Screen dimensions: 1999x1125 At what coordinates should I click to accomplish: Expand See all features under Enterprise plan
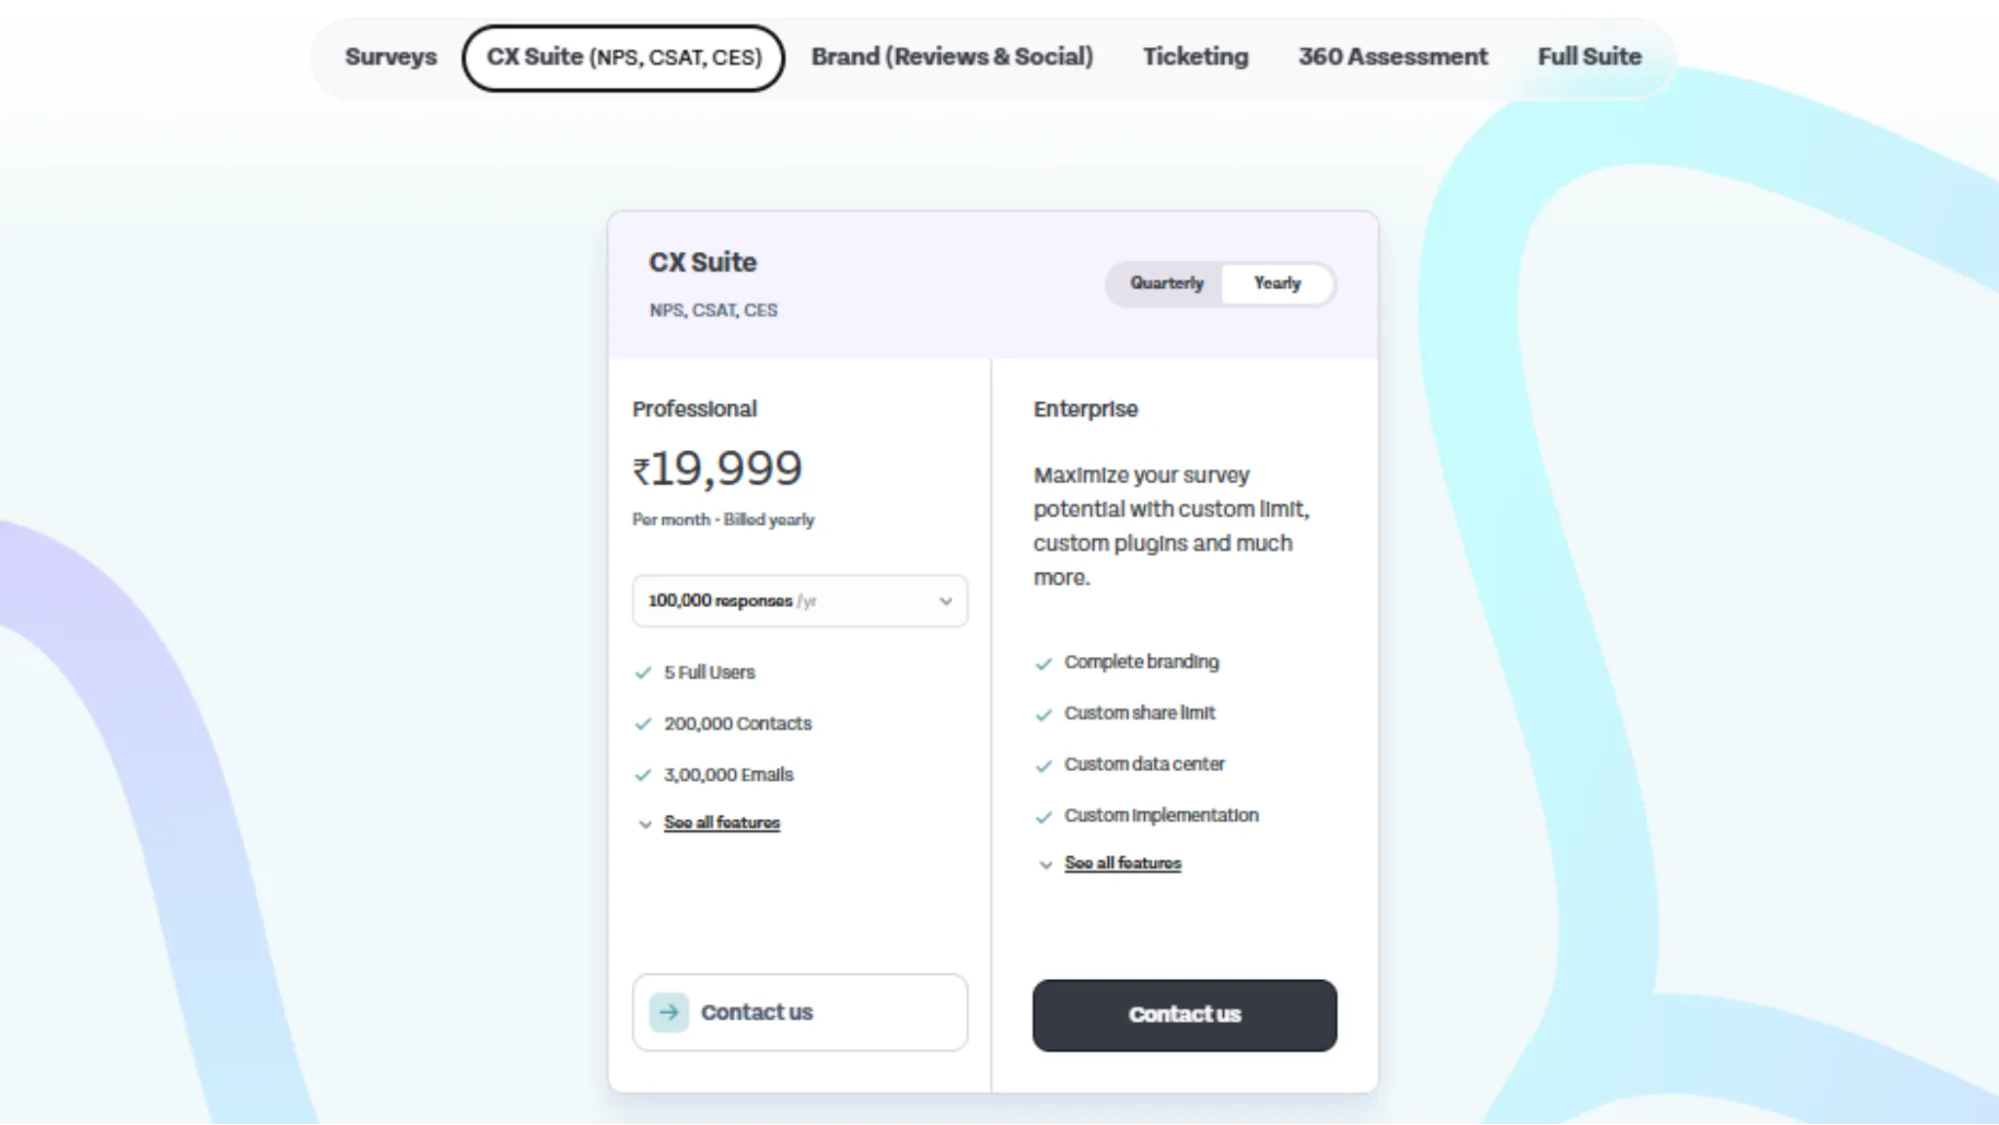click(x=1123, y=863)
